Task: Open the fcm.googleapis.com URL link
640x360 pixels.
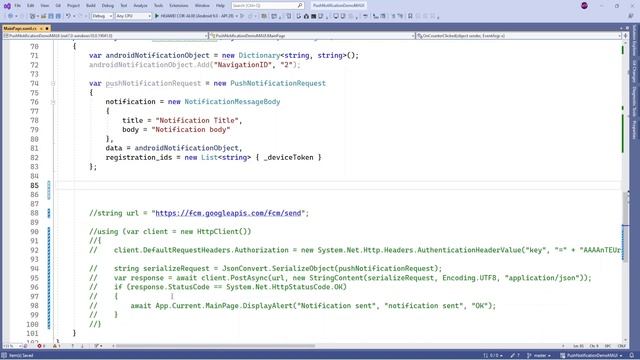Action: 228,213
